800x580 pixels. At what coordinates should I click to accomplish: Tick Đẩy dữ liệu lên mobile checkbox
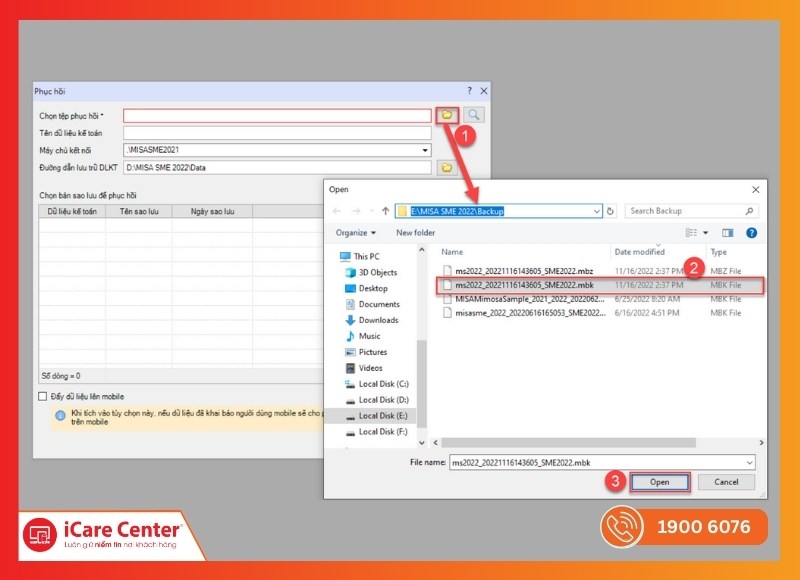click(x=43, y=396)
